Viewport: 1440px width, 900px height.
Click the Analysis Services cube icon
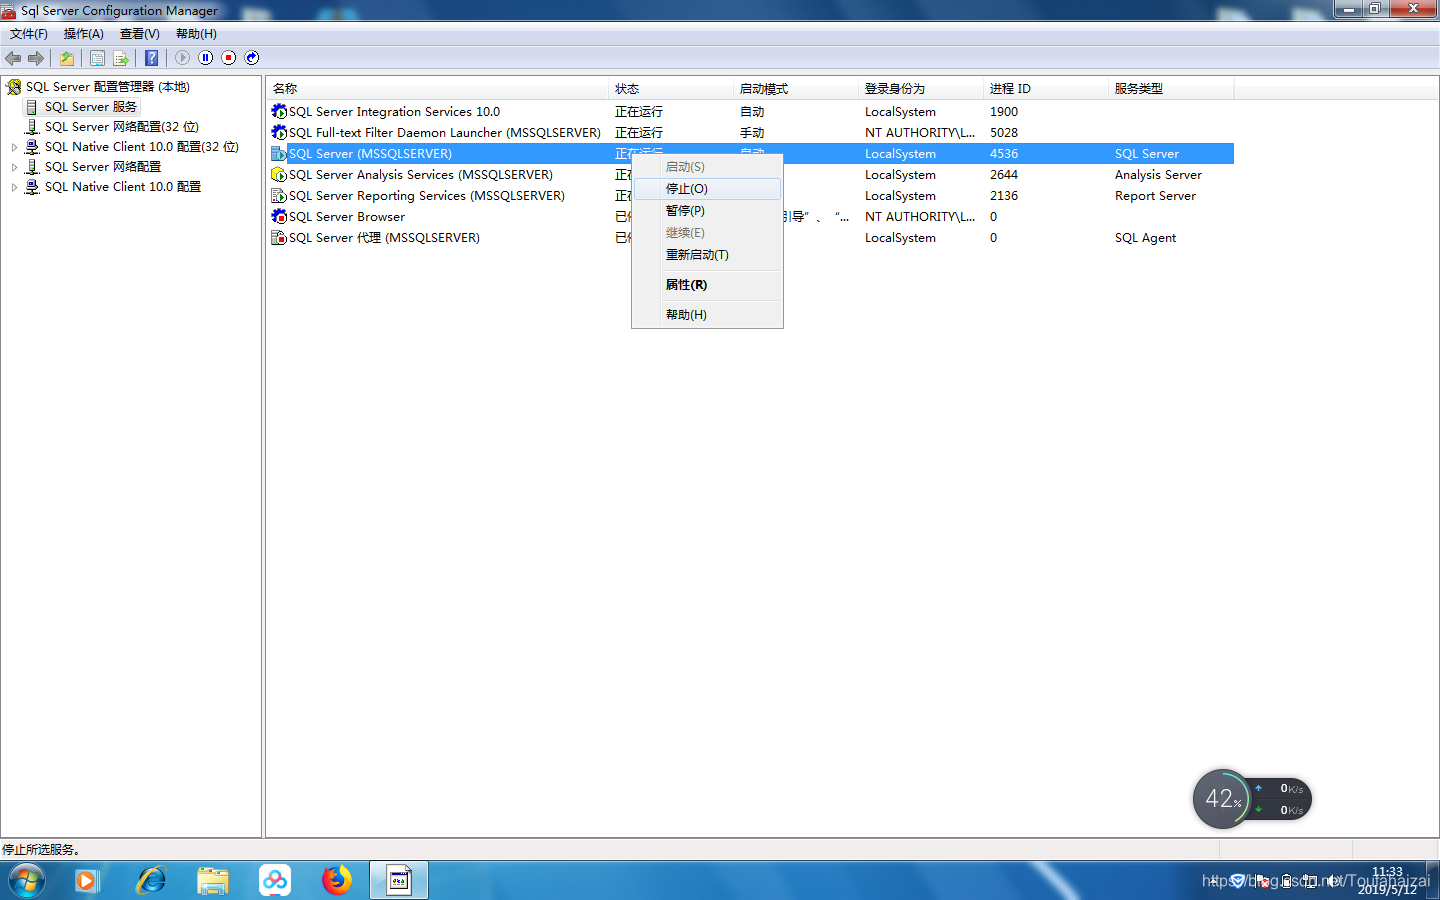pos(279,175)
